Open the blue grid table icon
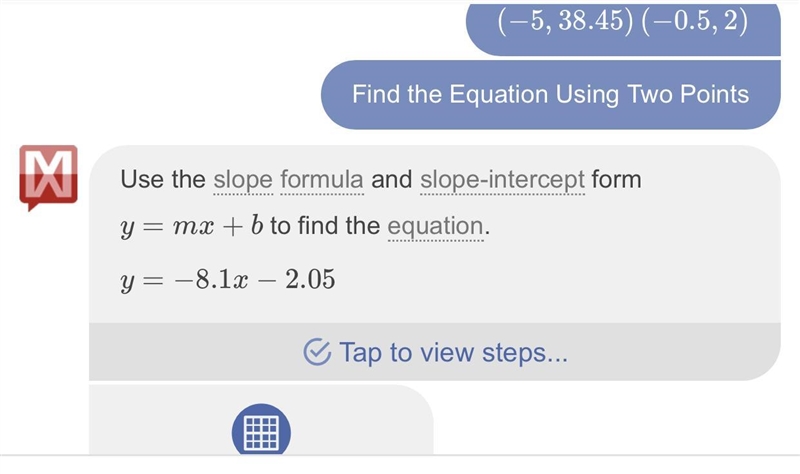This screenshot has width=800, height=474. pyautogui.click(x=261, y=430)
